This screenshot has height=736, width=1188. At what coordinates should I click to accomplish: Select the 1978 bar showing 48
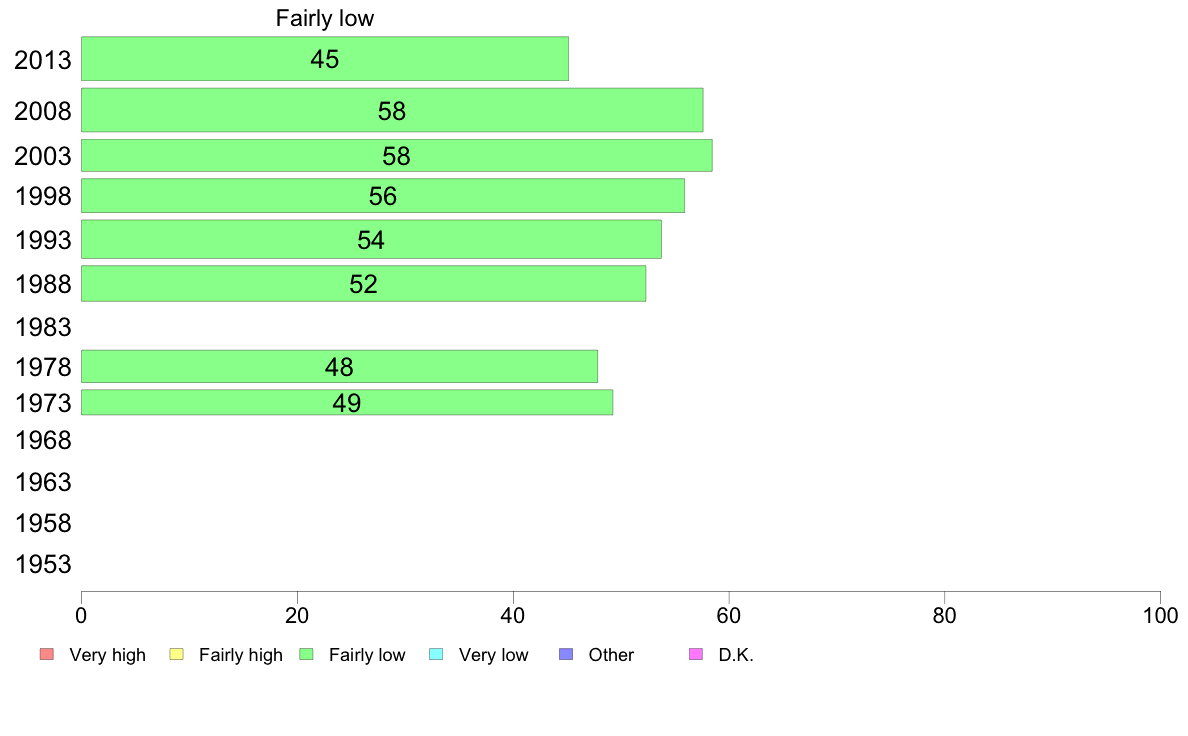[339, 366]
